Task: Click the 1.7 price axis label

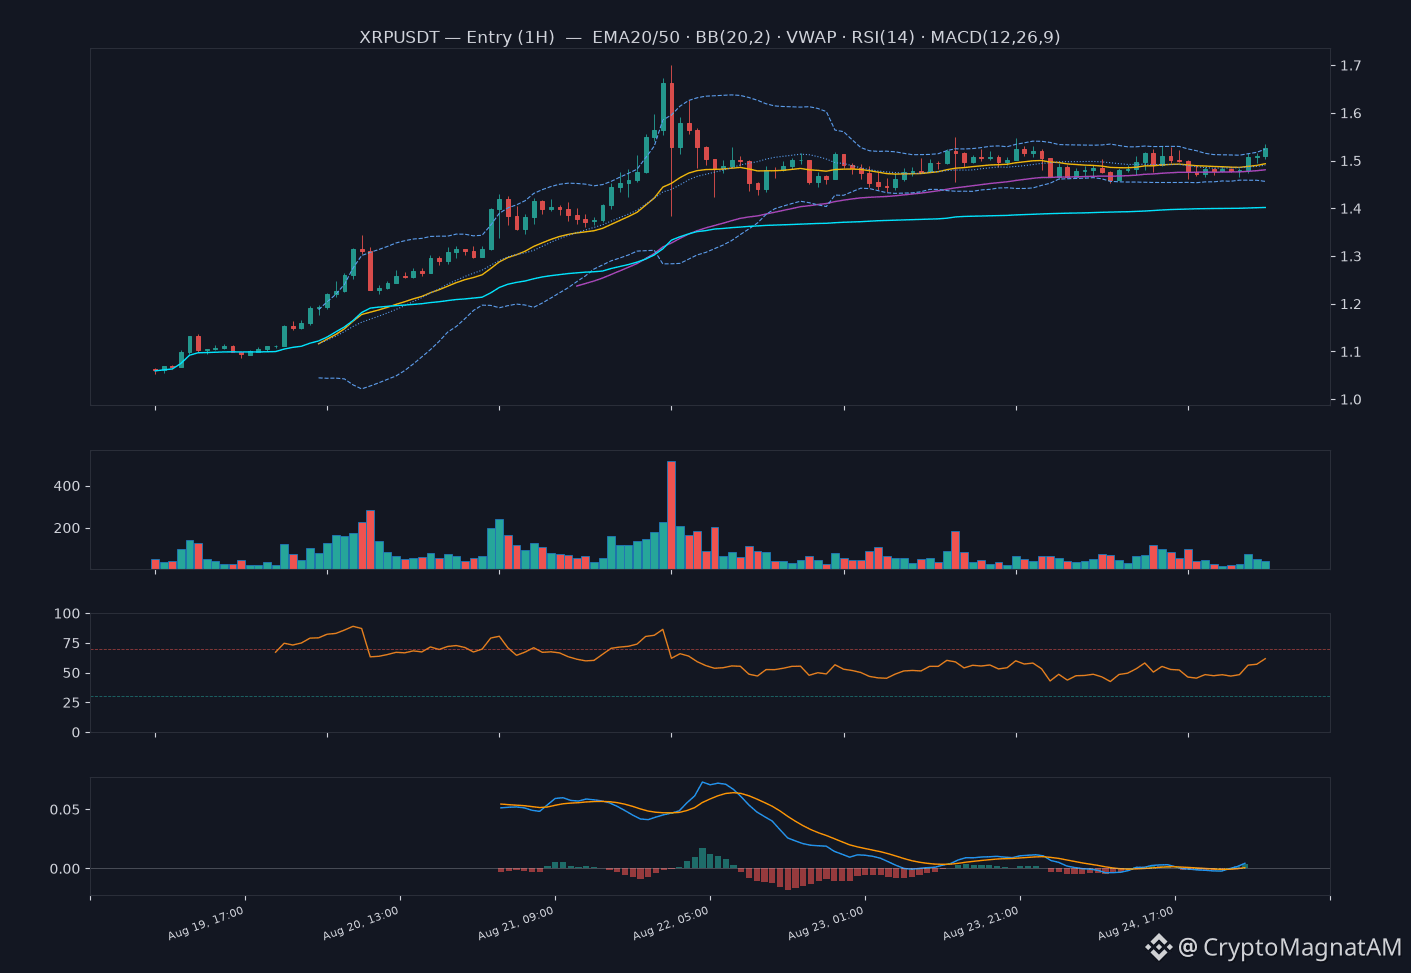Action: pyautogui.click(x=1350, y=66)
